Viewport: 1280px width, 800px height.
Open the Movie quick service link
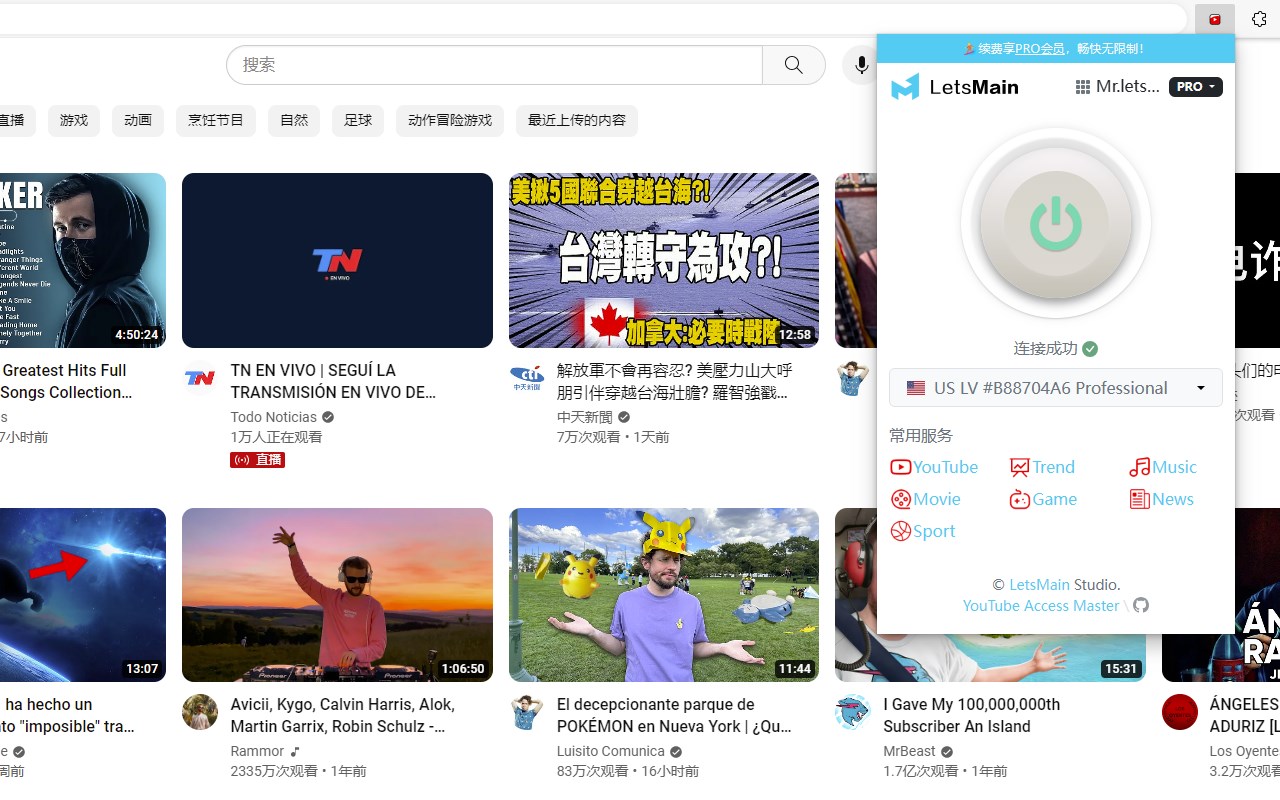[925, 499]
